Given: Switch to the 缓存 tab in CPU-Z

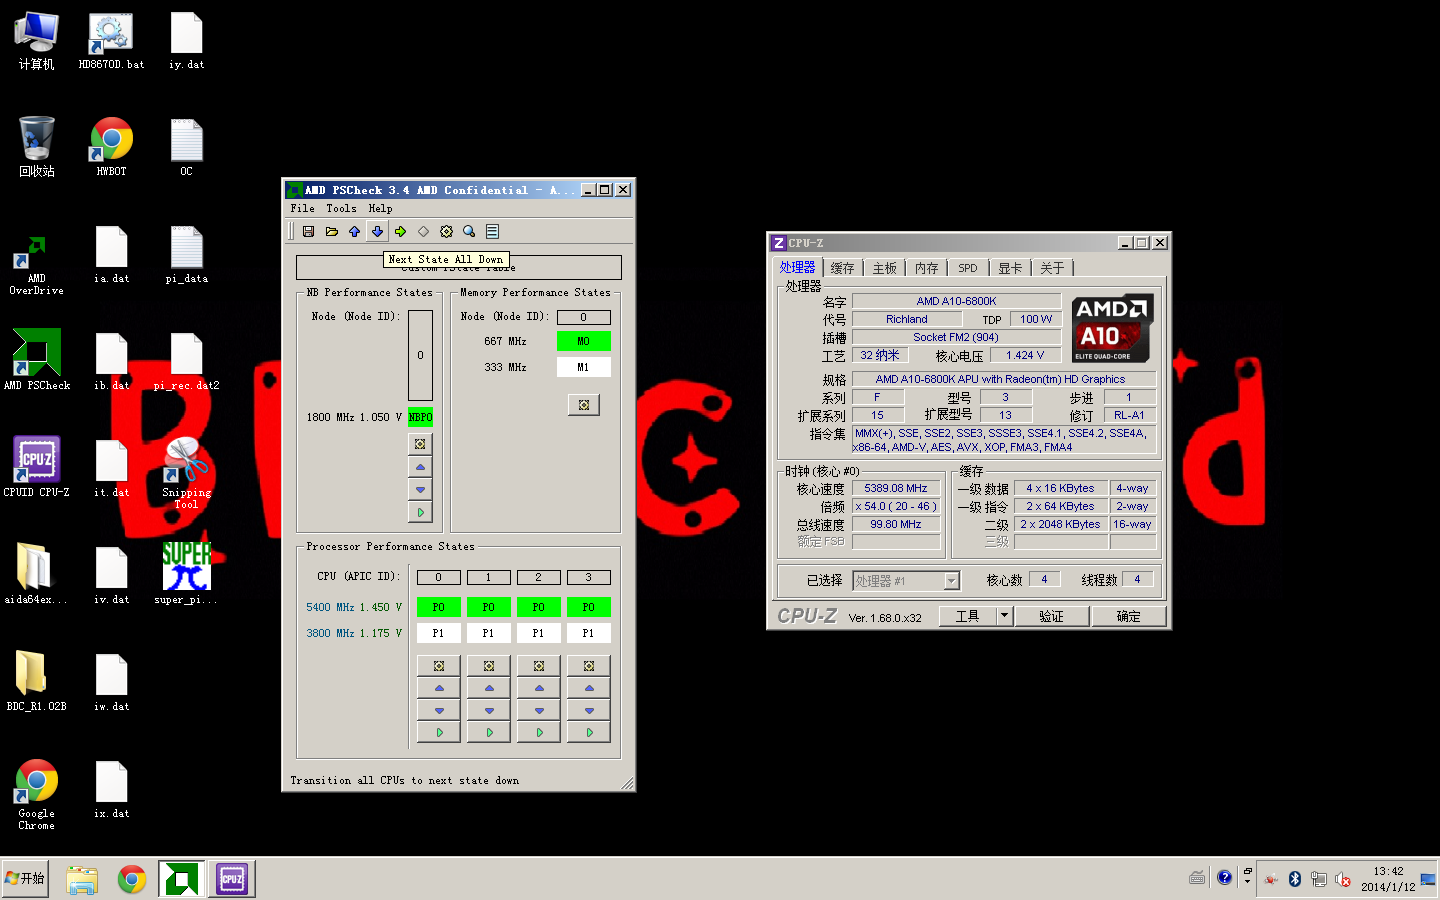Looking at the screenshot, I should pos(843,268).
